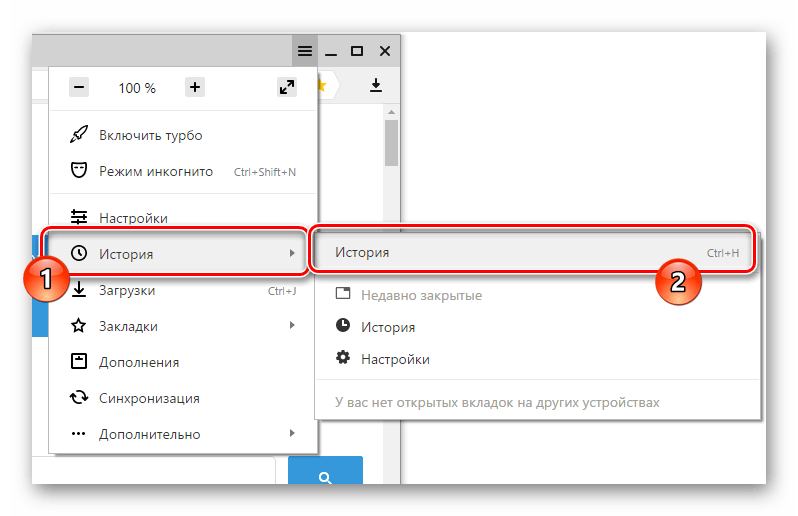Open the hamburger main menu button
This screenshot has width=798, height=516.
pos(305,51)
